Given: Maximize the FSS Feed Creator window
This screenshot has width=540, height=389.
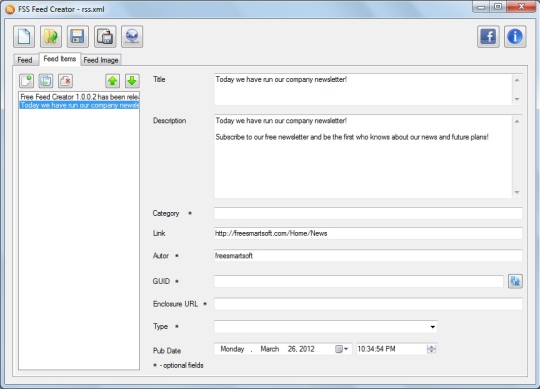Looking at the screenshot, I should [x=498, y=7].
